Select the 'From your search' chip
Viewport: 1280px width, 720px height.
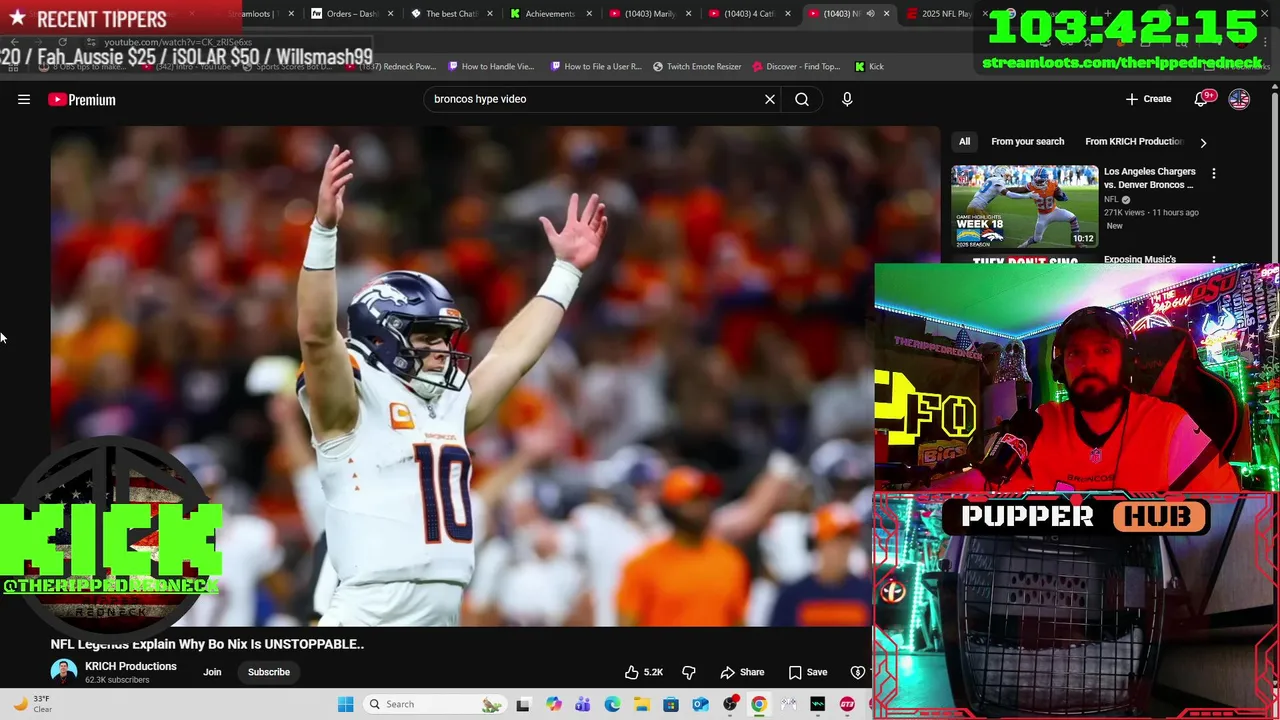(x=1028, y=142)
